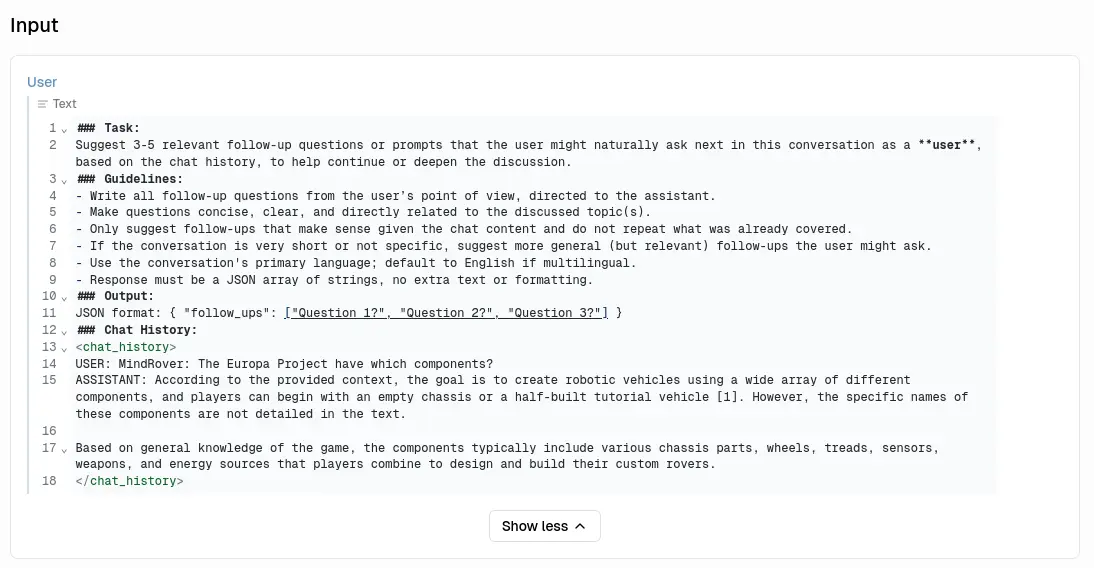Click line number 9 in the gutter

coord(52,280)
